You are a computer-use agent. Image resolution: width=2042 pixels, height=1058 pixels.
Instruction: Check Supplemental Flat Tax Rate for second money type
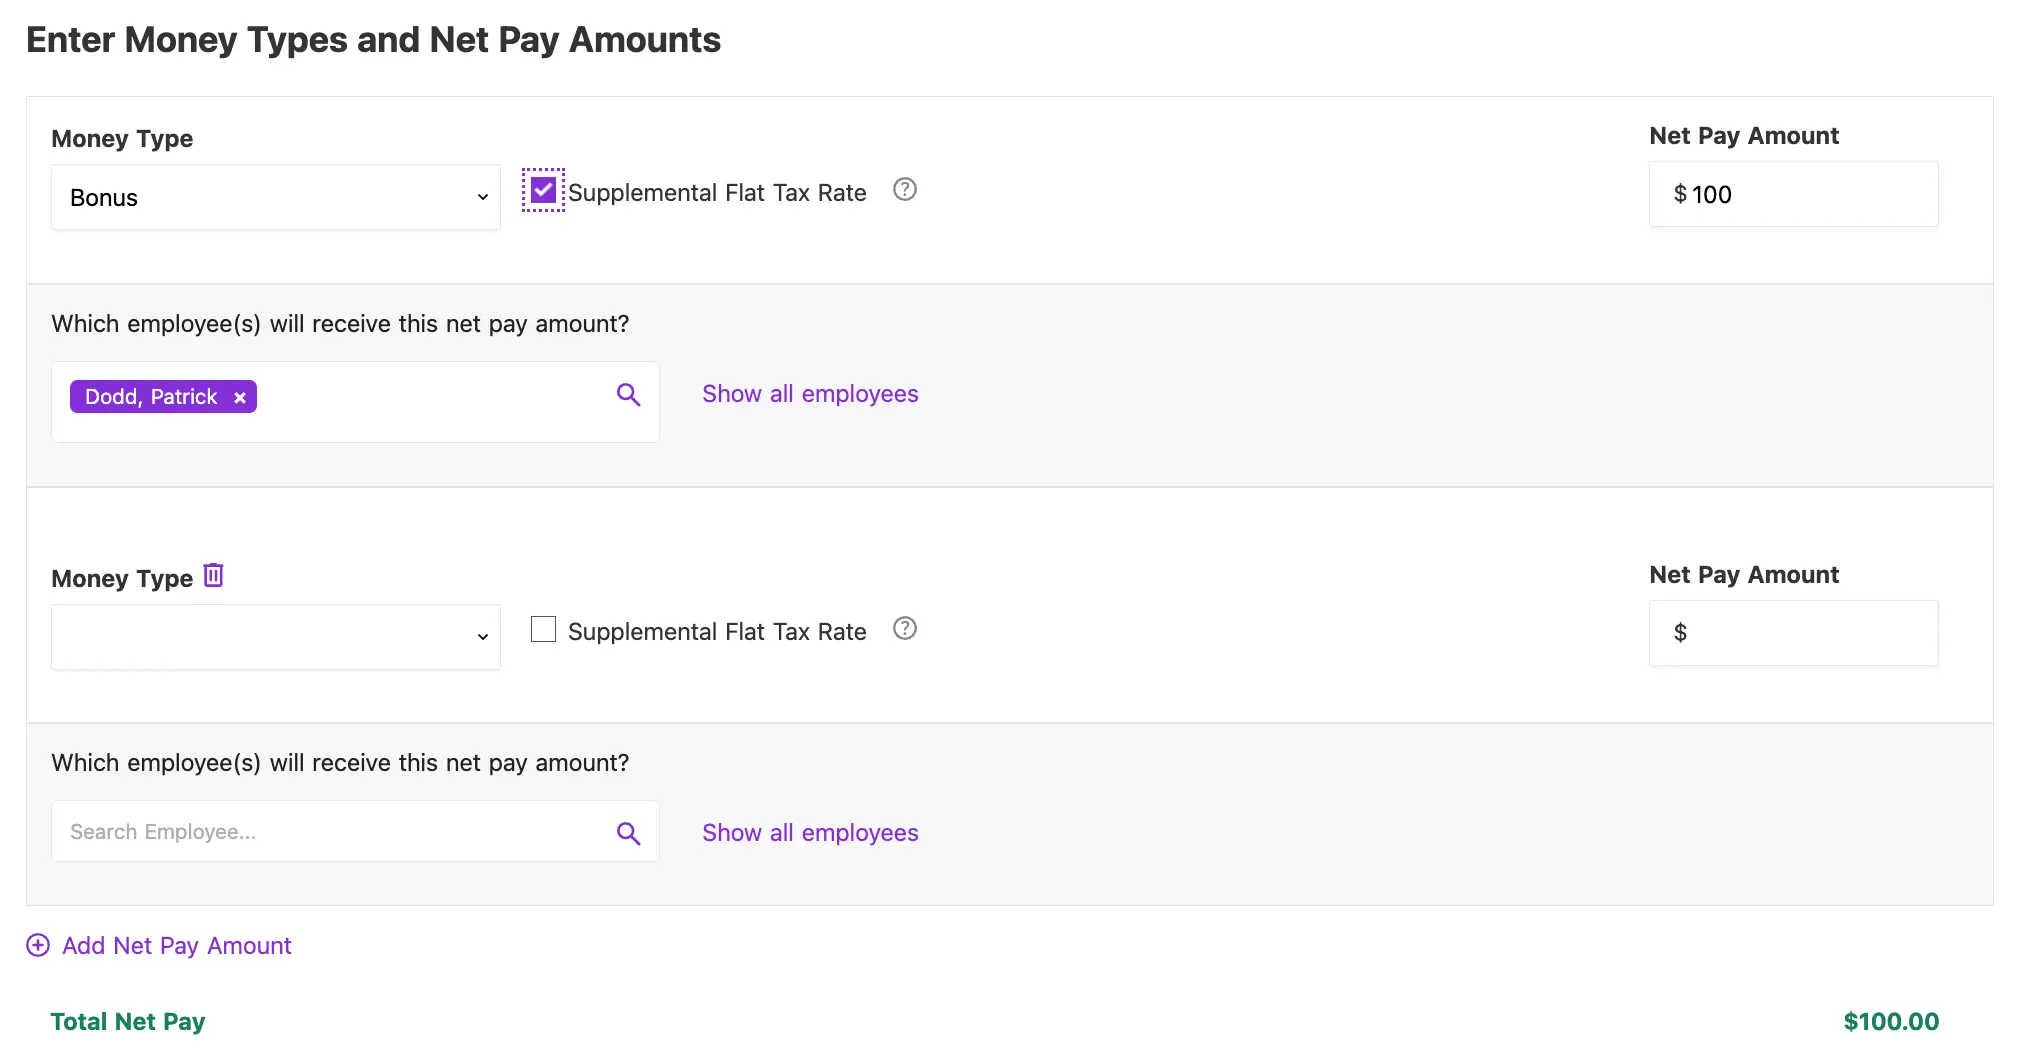543,629
